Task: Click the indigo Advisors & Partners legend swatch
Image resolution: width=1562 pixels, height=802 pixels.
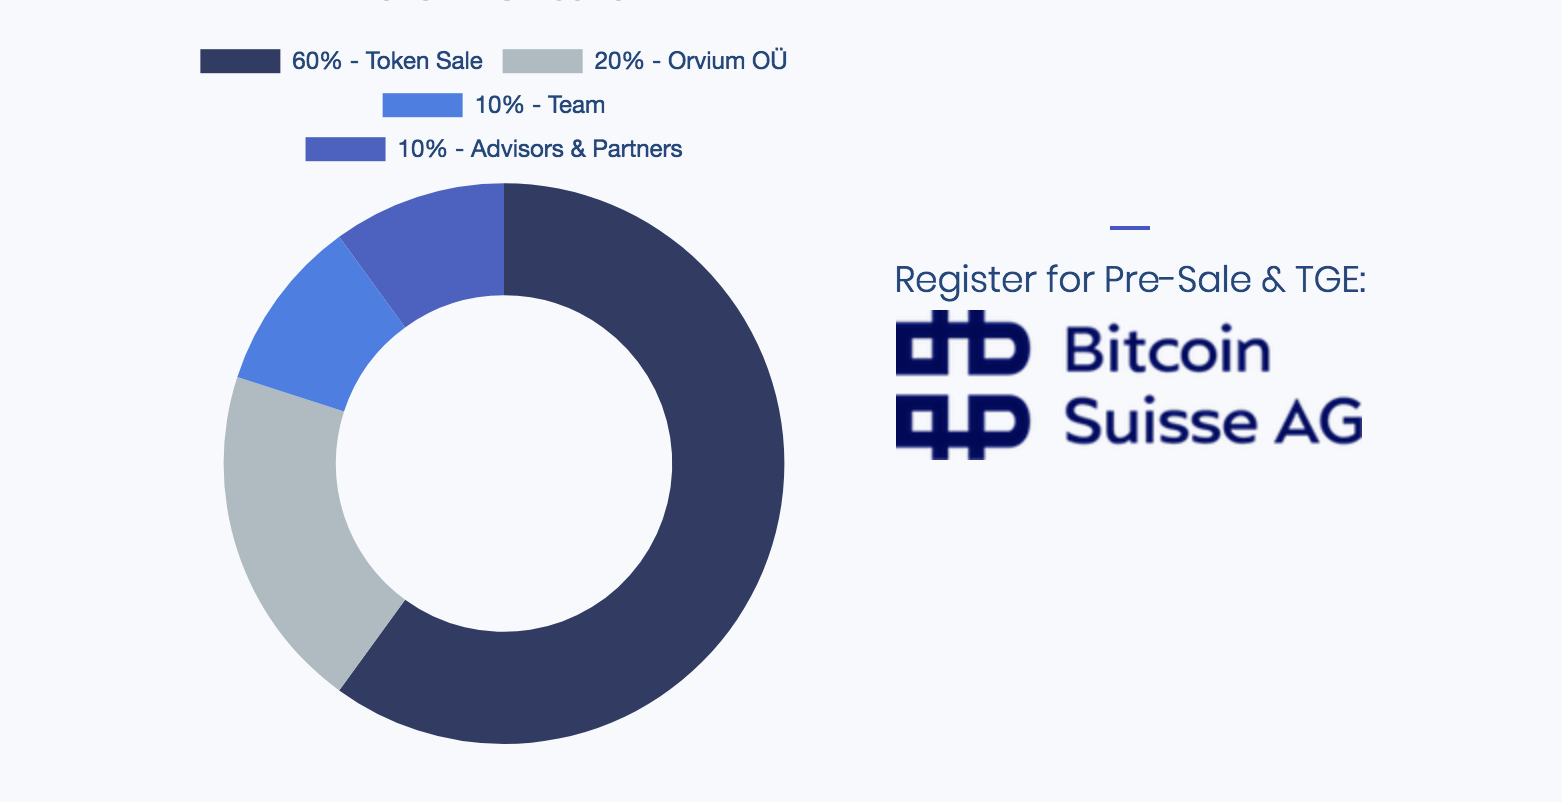Action: [x=345, y=149]
